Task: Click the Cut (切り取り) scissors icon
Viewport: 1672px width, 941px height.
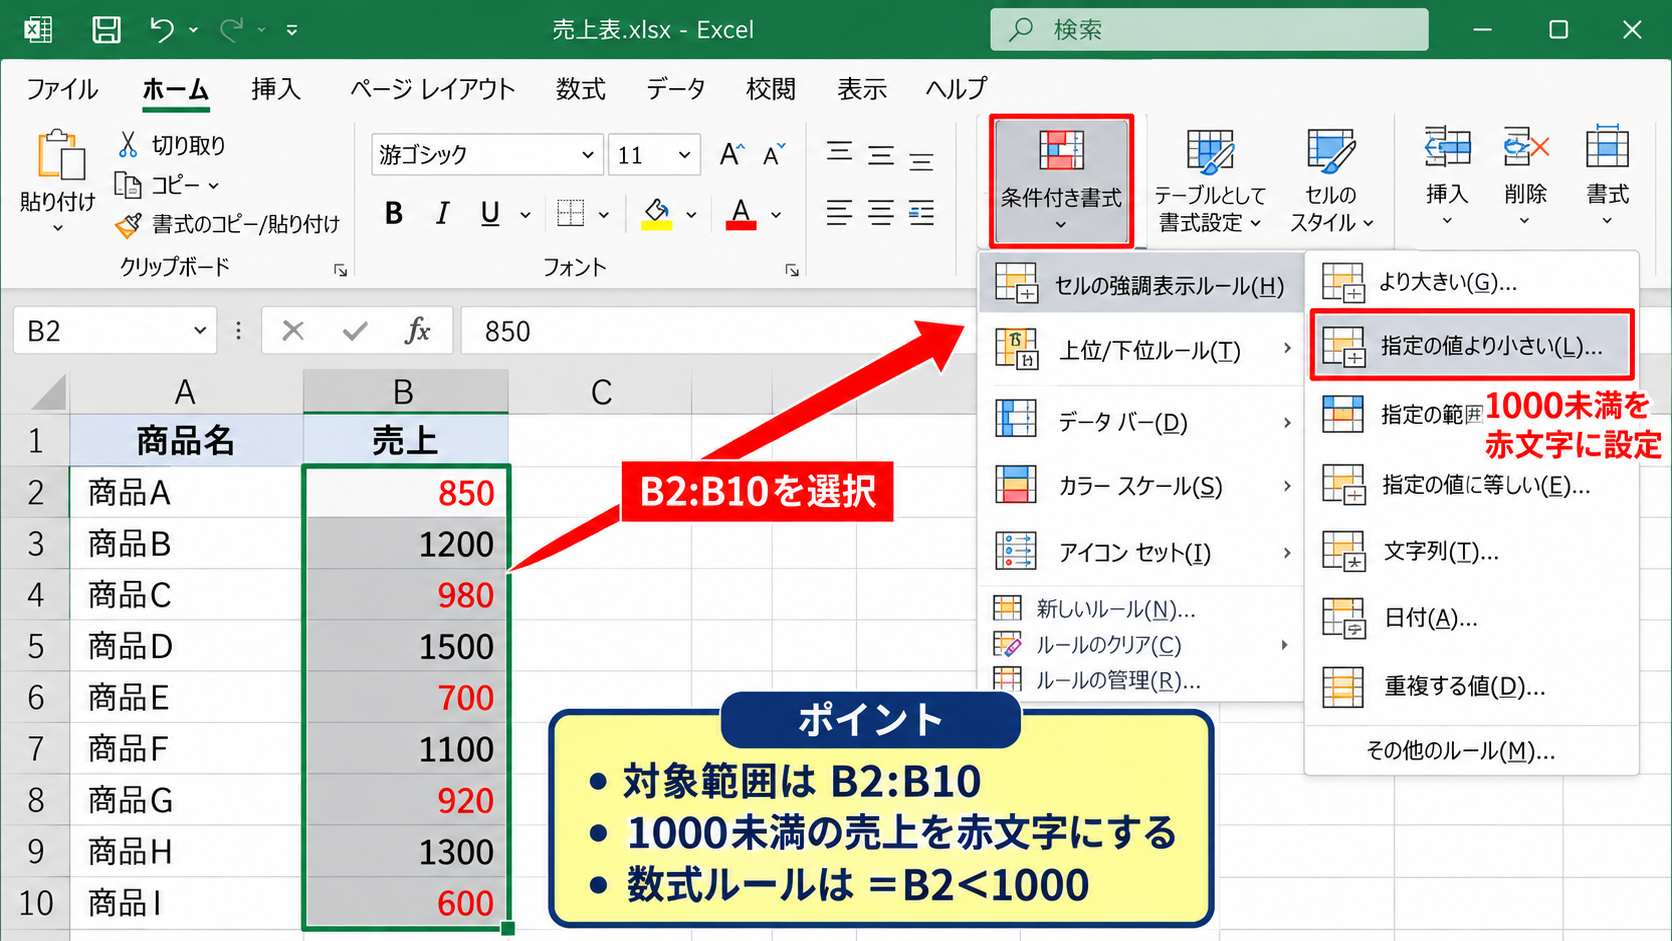Action: (x=127, y=145)
